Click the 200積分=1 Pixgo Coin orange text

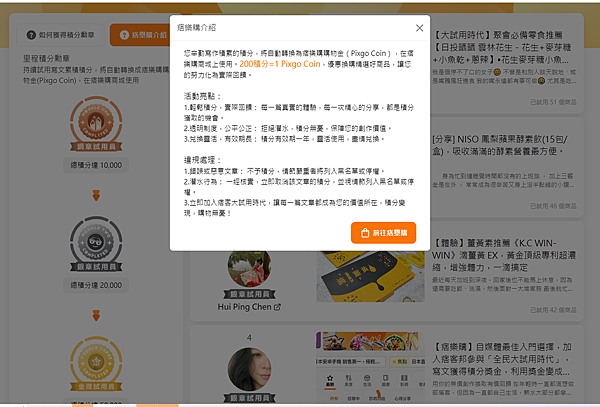(x=280, y=64)
